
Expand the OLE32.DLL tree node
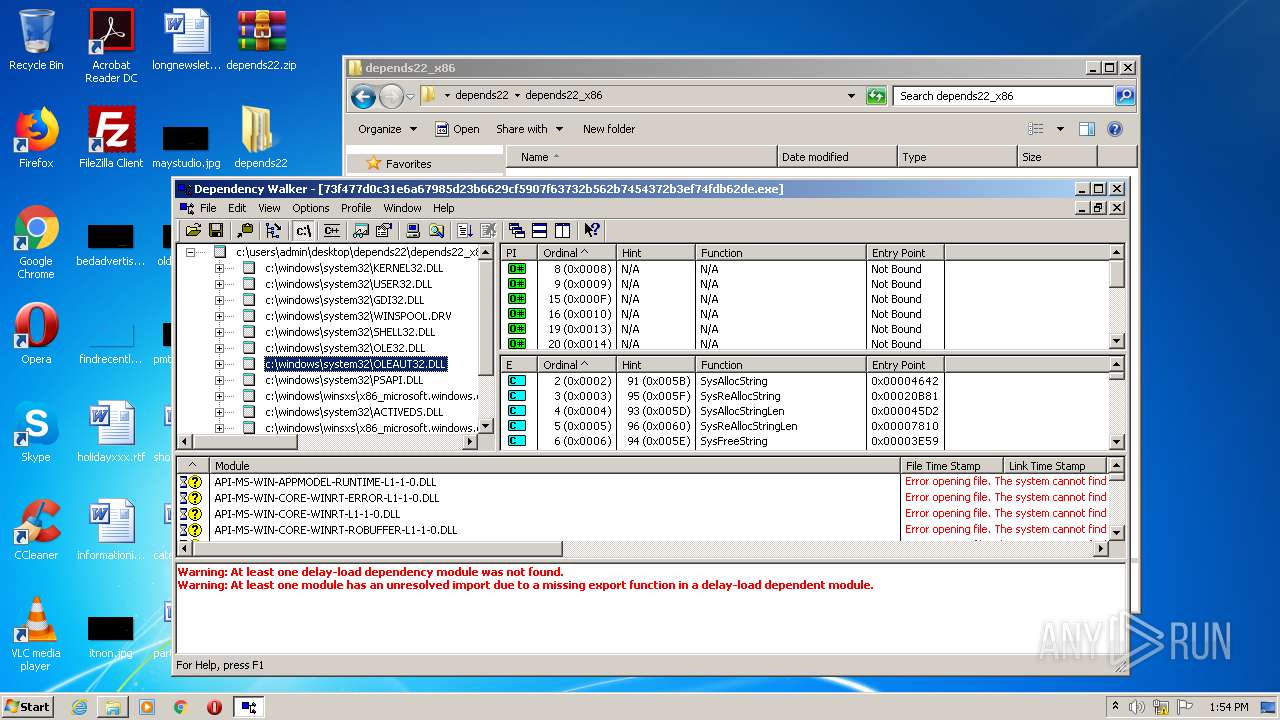[219, 348]
